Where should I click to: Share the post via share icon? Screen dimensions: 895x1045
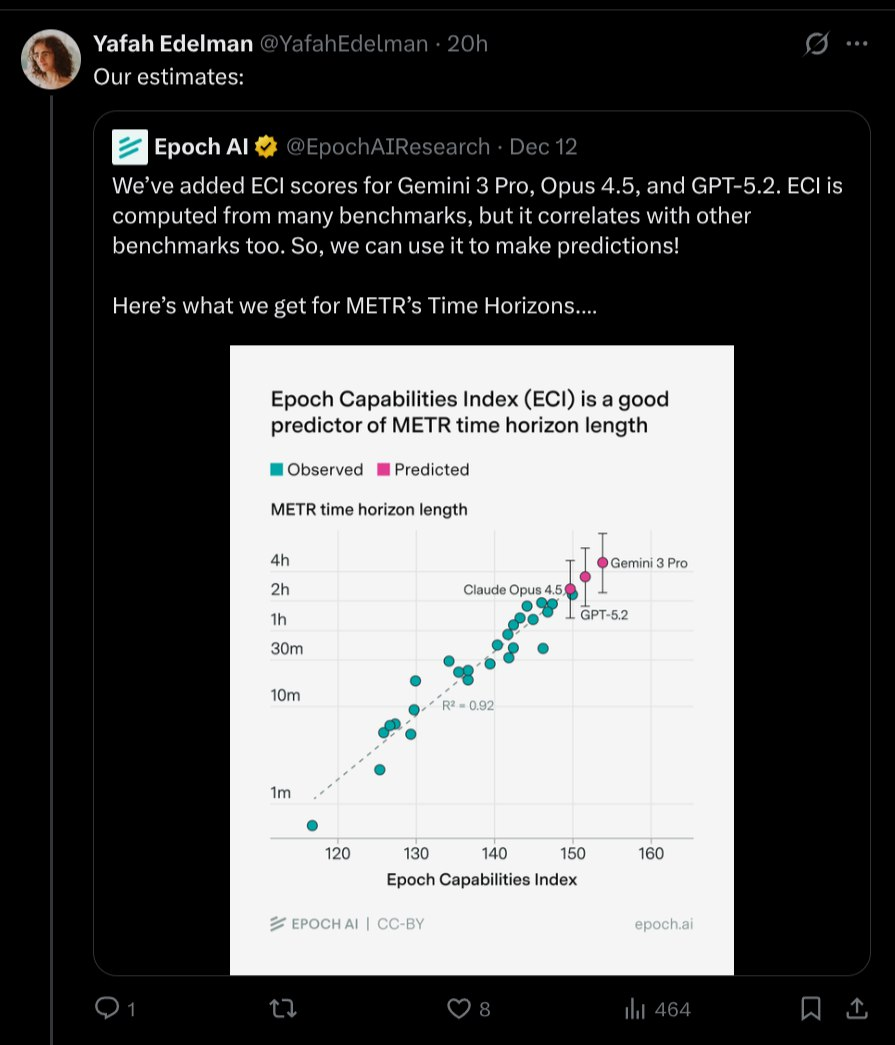point(857,1009)
